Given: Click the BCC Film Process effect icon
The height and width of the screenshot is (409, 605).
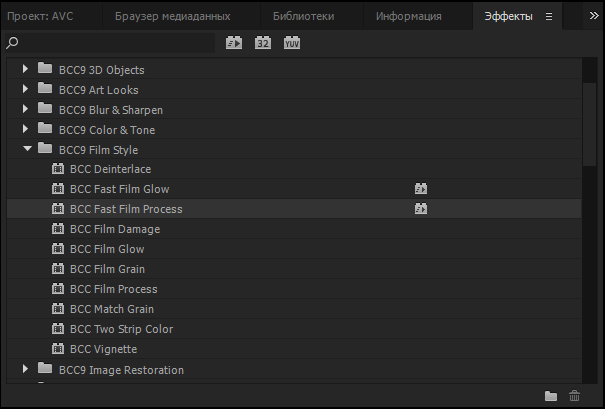Looking at the screenshot, I should [x=58, y=289].
